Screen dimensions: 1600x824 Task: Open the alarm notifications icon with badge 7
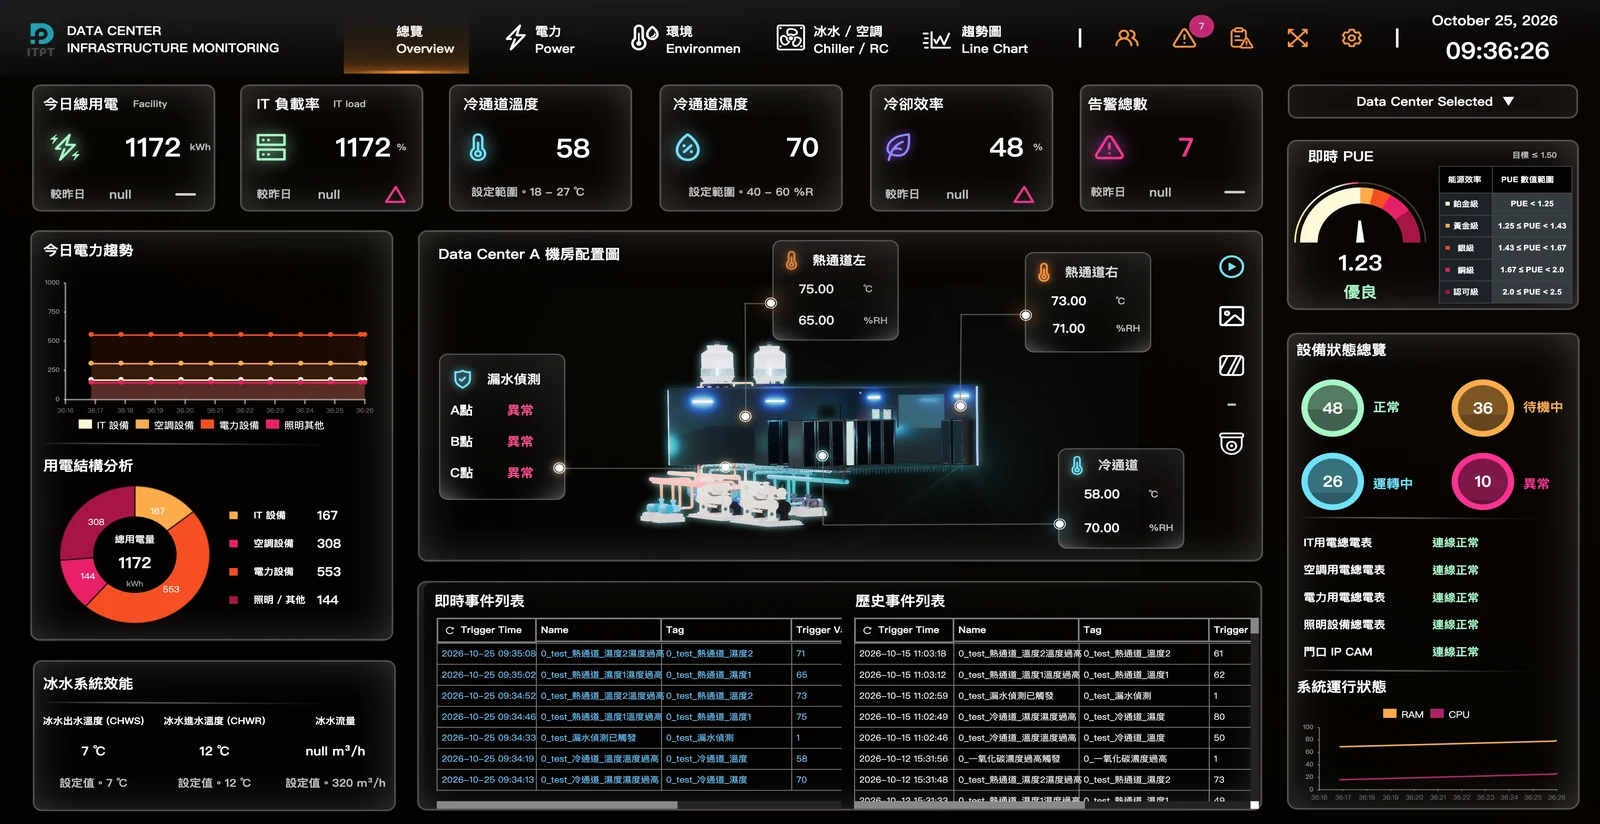tap(1185, 38)
